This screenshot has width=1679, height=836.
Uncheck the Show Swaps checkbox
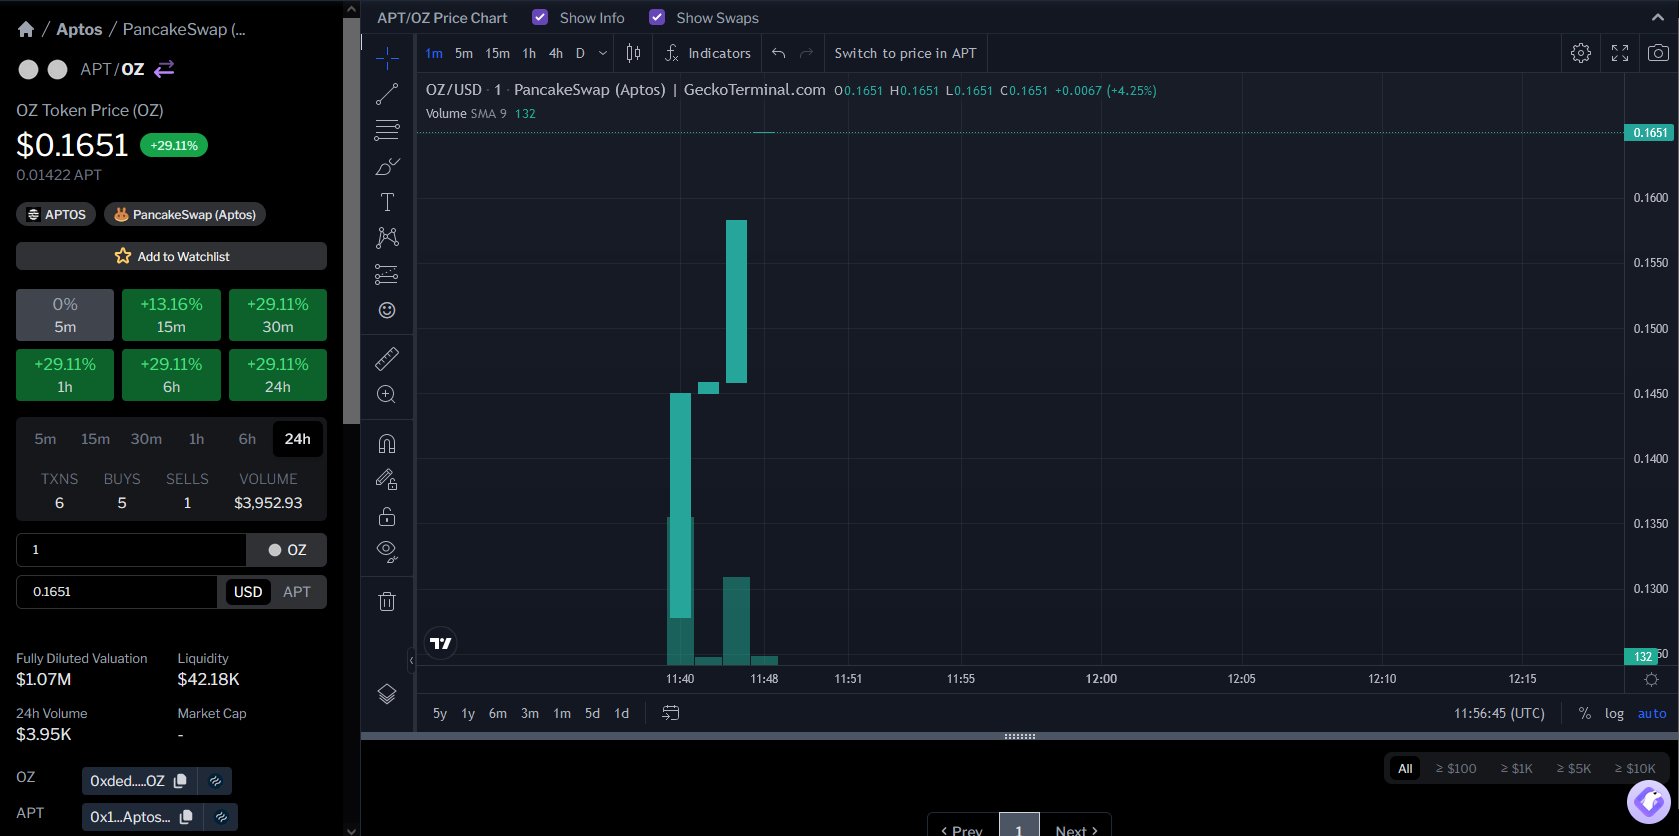coord(657,17)
